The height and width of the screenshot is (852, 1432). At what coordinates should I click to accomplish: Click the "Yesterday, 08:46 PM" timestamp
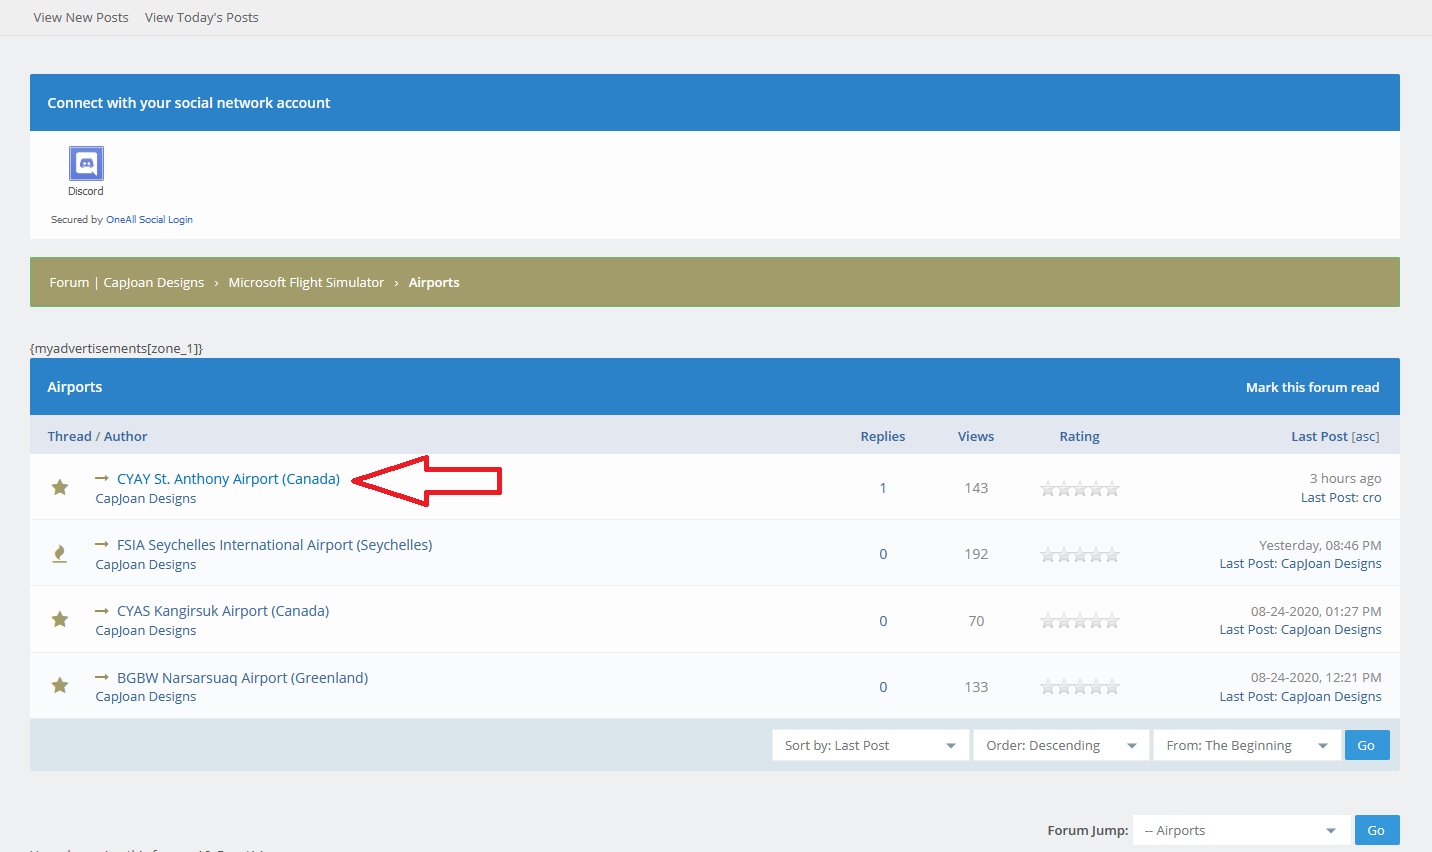[x=1320, y=546]
